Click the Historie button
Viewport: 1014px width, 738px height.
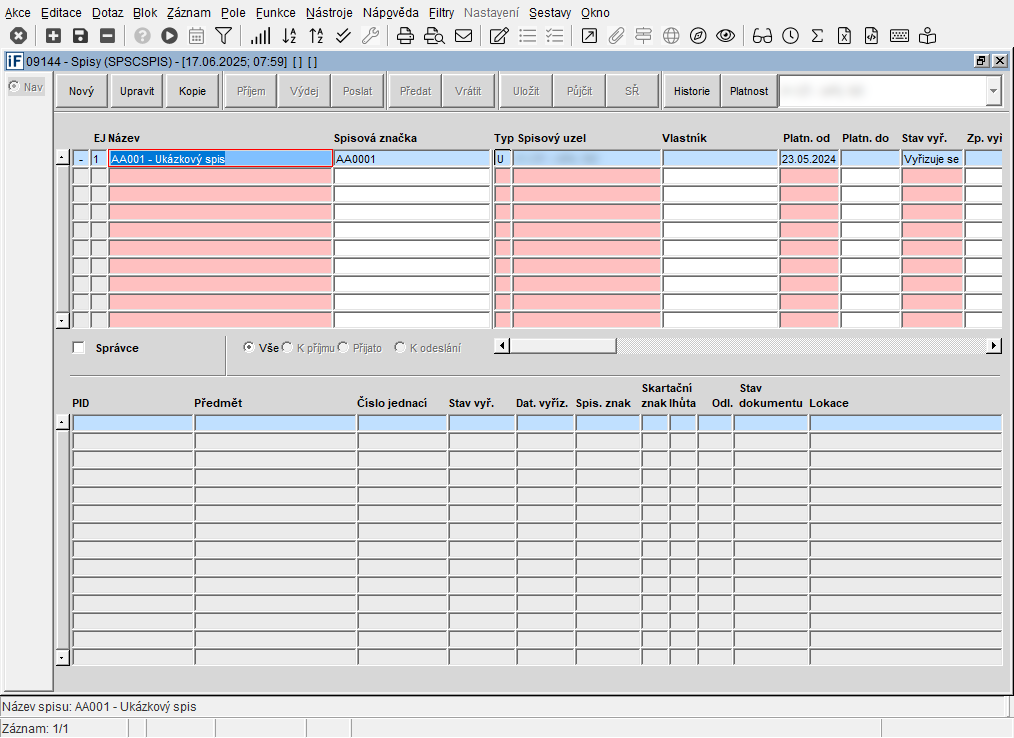pos(691,91)
